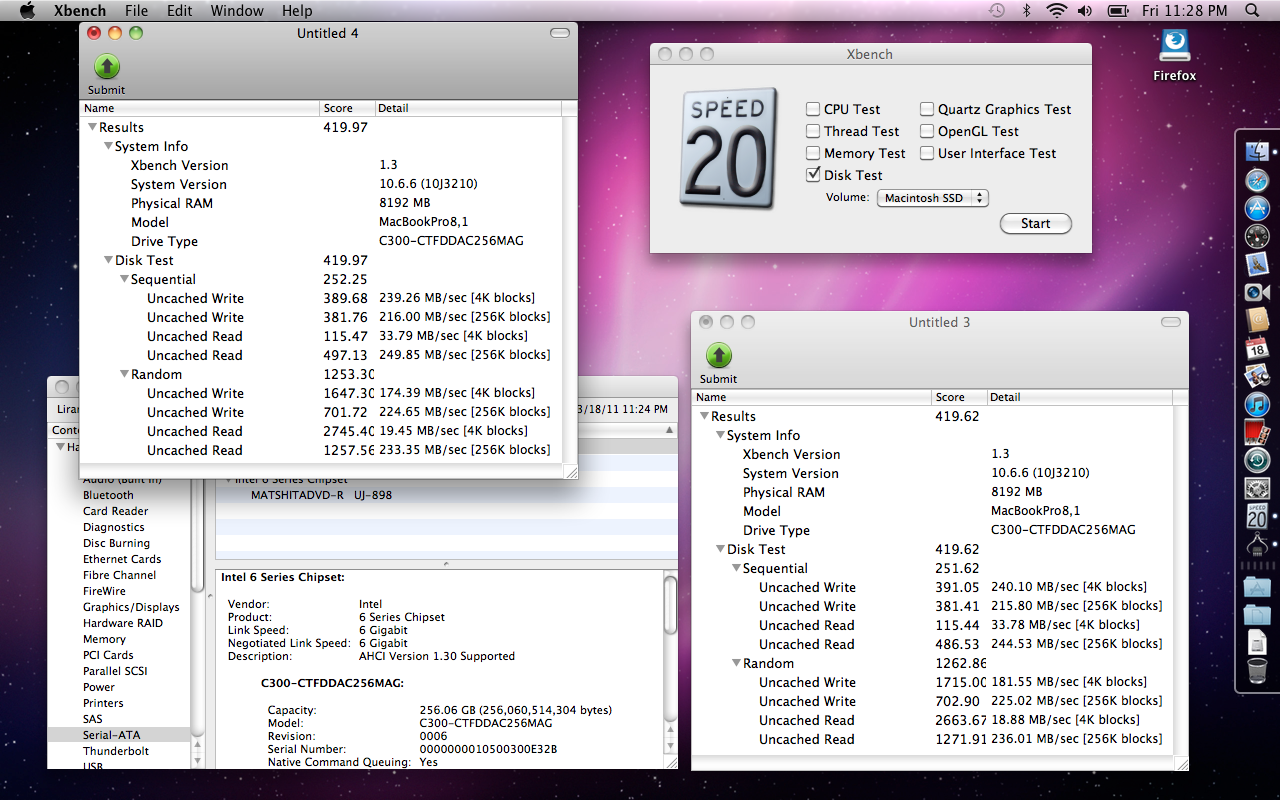Open Spotlight search in the menu bar

click(x=1251, y=10)
